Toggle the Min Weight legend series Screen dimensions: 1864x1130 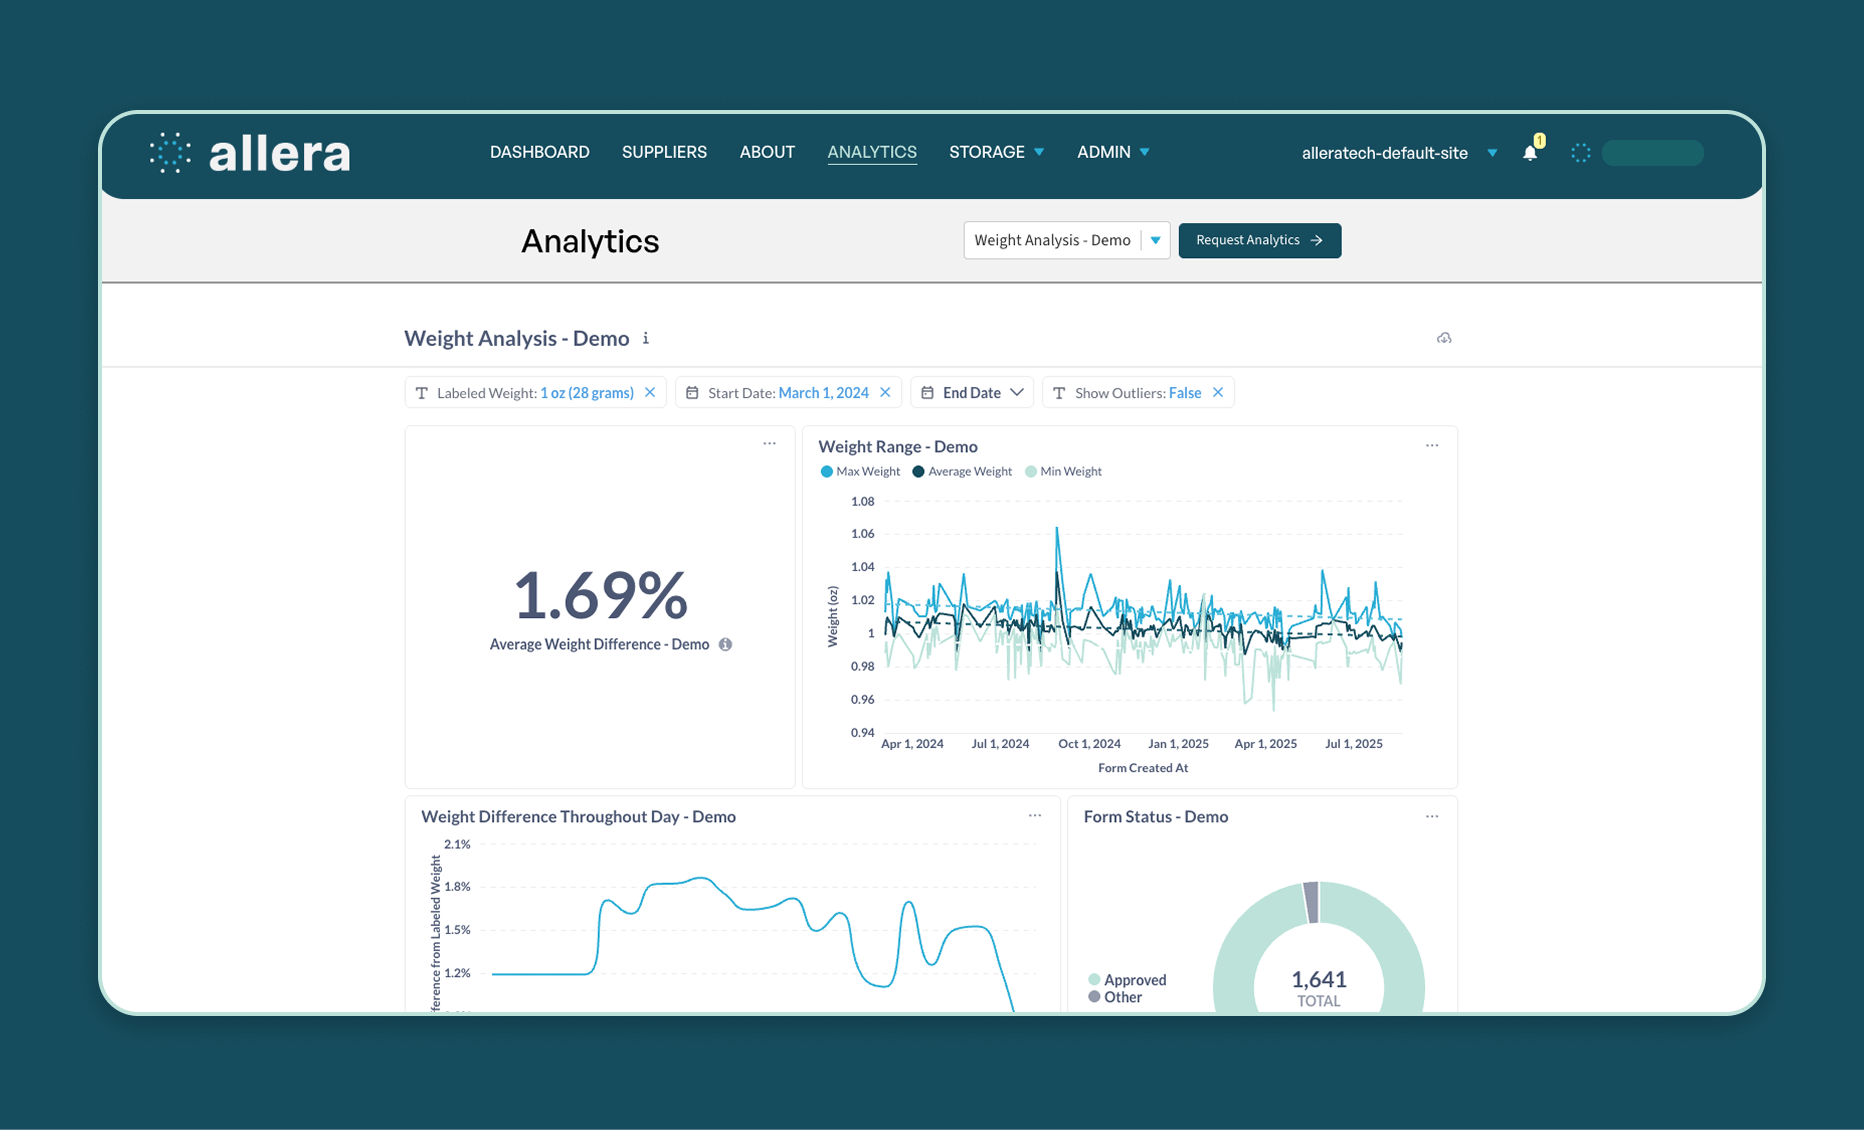click(1063, 471)
